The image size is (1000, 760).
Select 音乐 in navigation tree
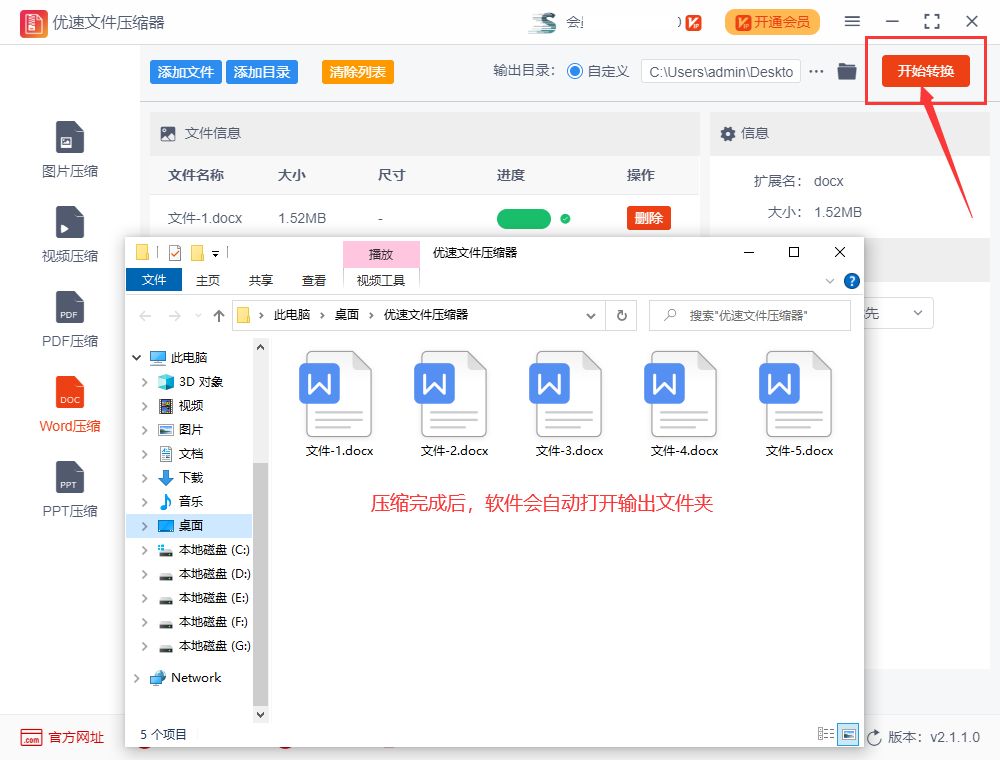pos(190,502)
